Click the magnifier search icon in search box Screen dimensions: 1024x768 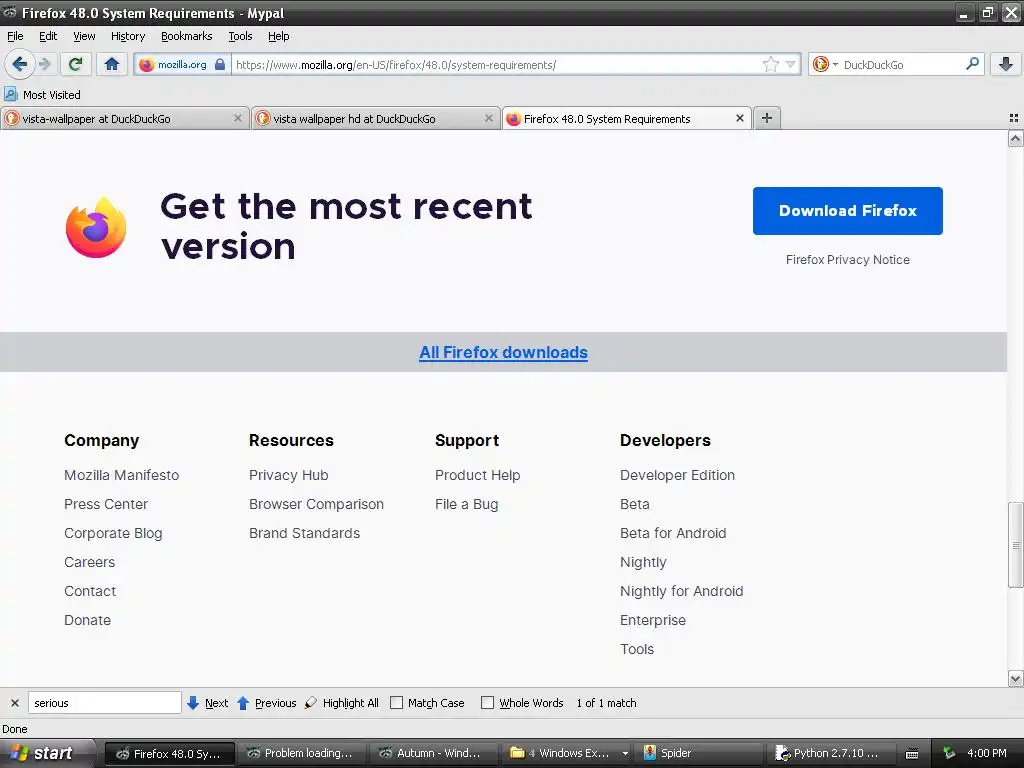972,64
